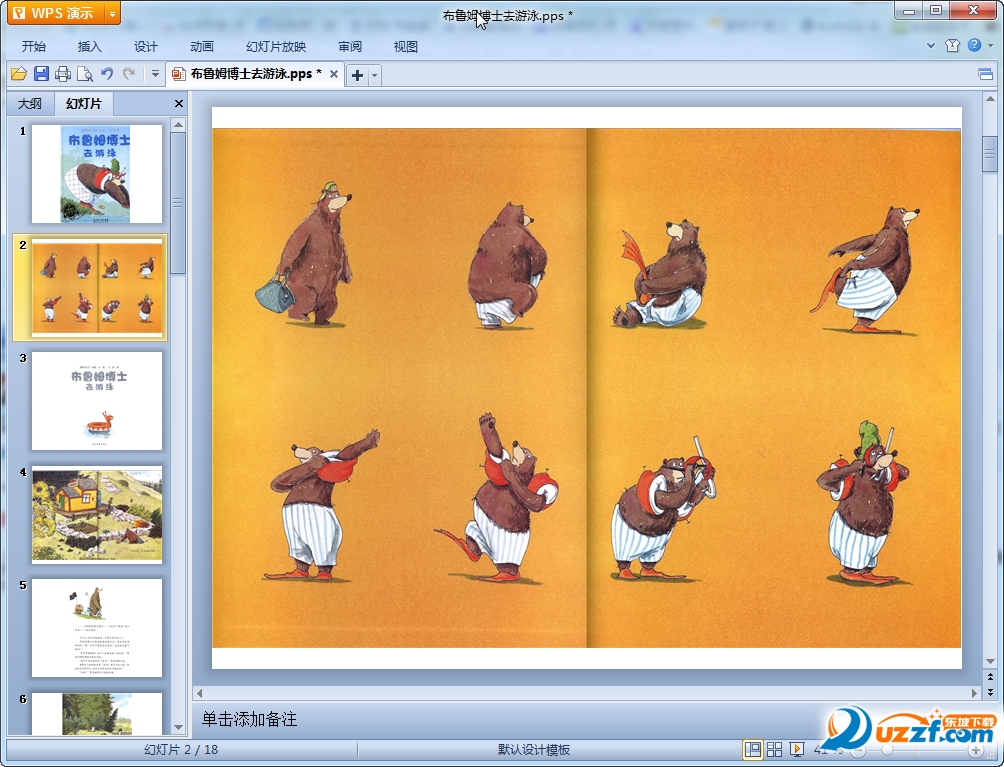Go to previous slide with double-up arrow

[x=990, y=677]
